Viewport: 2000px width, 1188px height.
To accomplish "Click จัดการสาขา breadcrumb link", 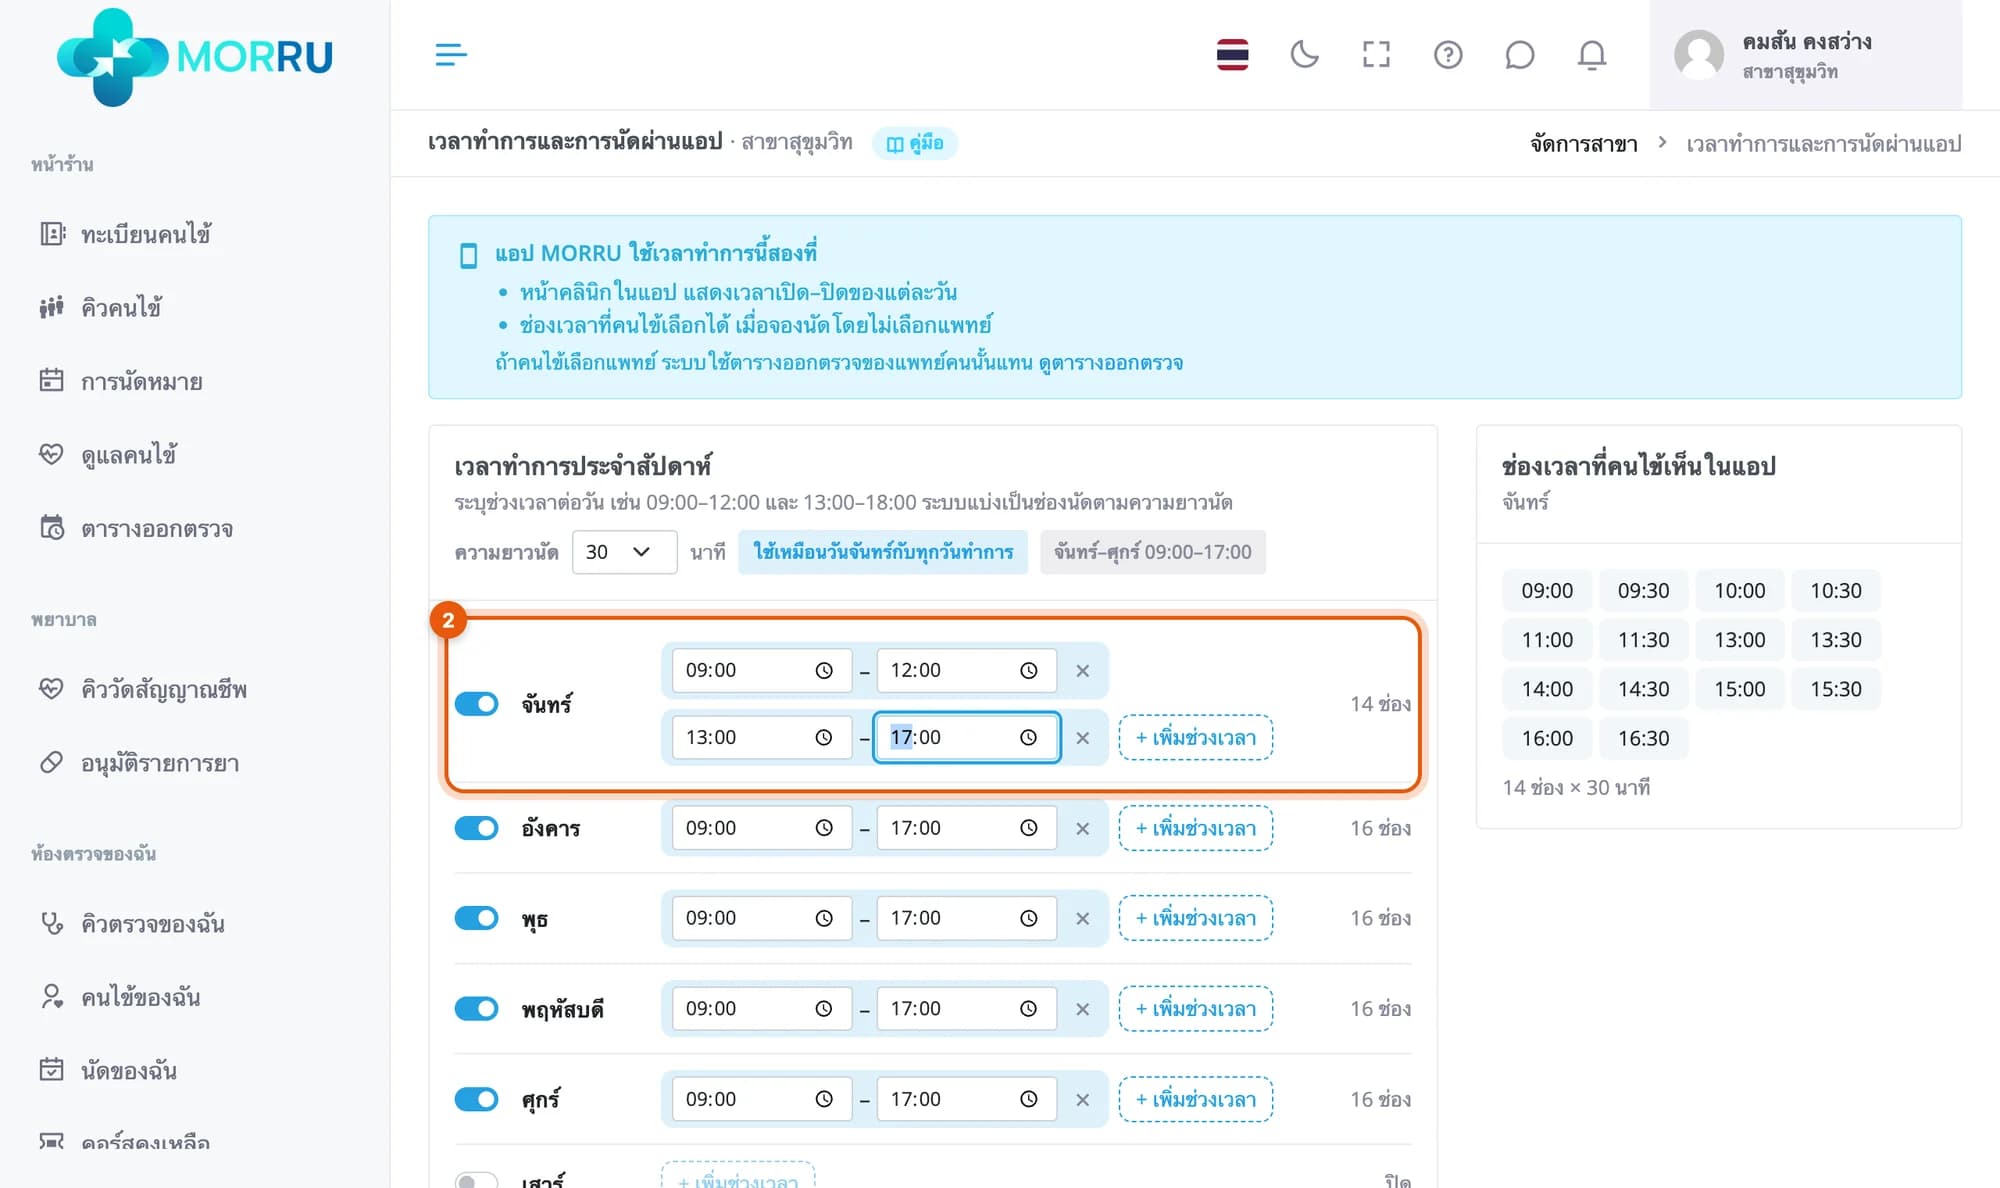I will [x=1584, y=144].
